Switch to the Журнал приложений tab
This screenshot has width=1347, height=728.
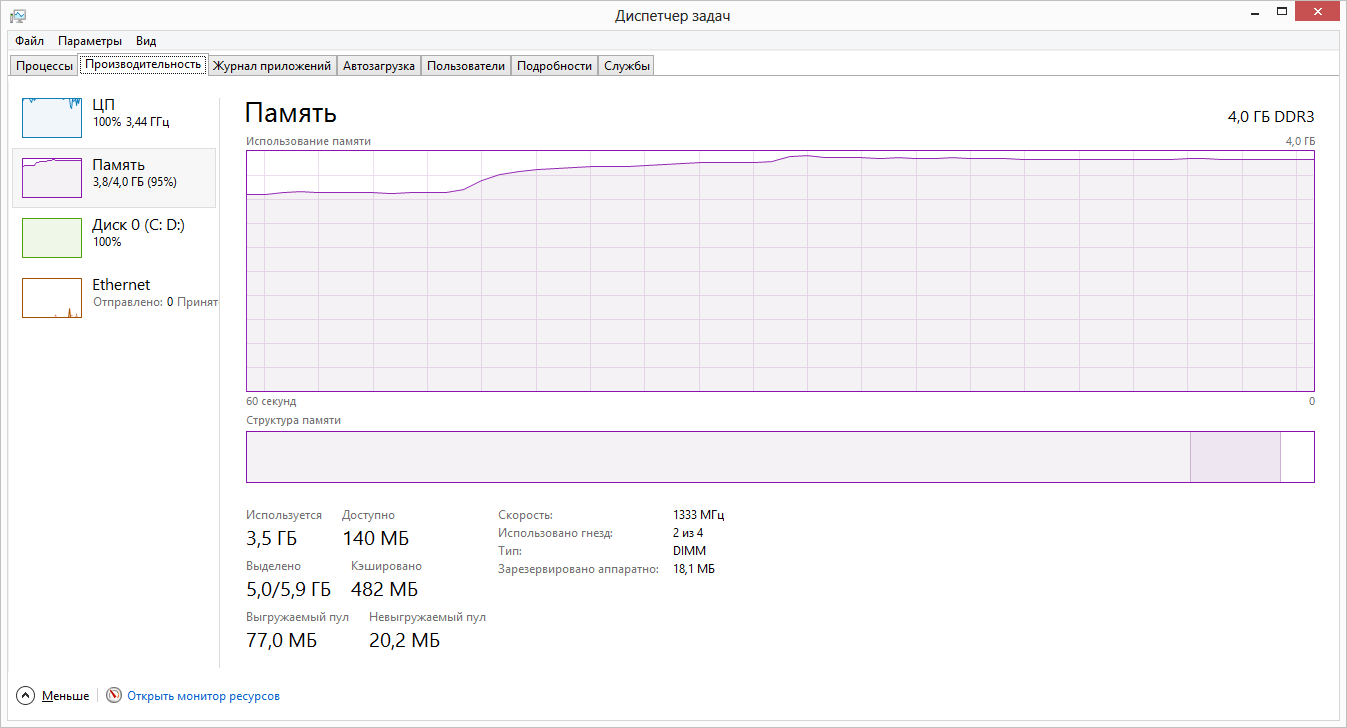[271, 66]
